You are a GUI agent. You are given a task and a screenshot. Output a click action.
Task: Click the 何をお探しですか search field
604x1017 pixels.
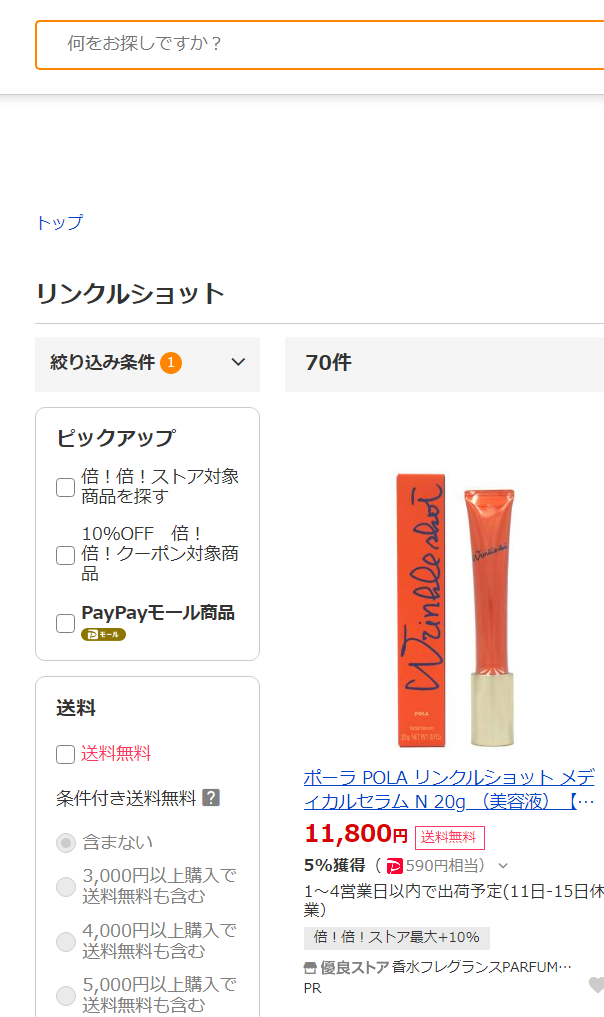pyautogui.click(x=320, y=45)
